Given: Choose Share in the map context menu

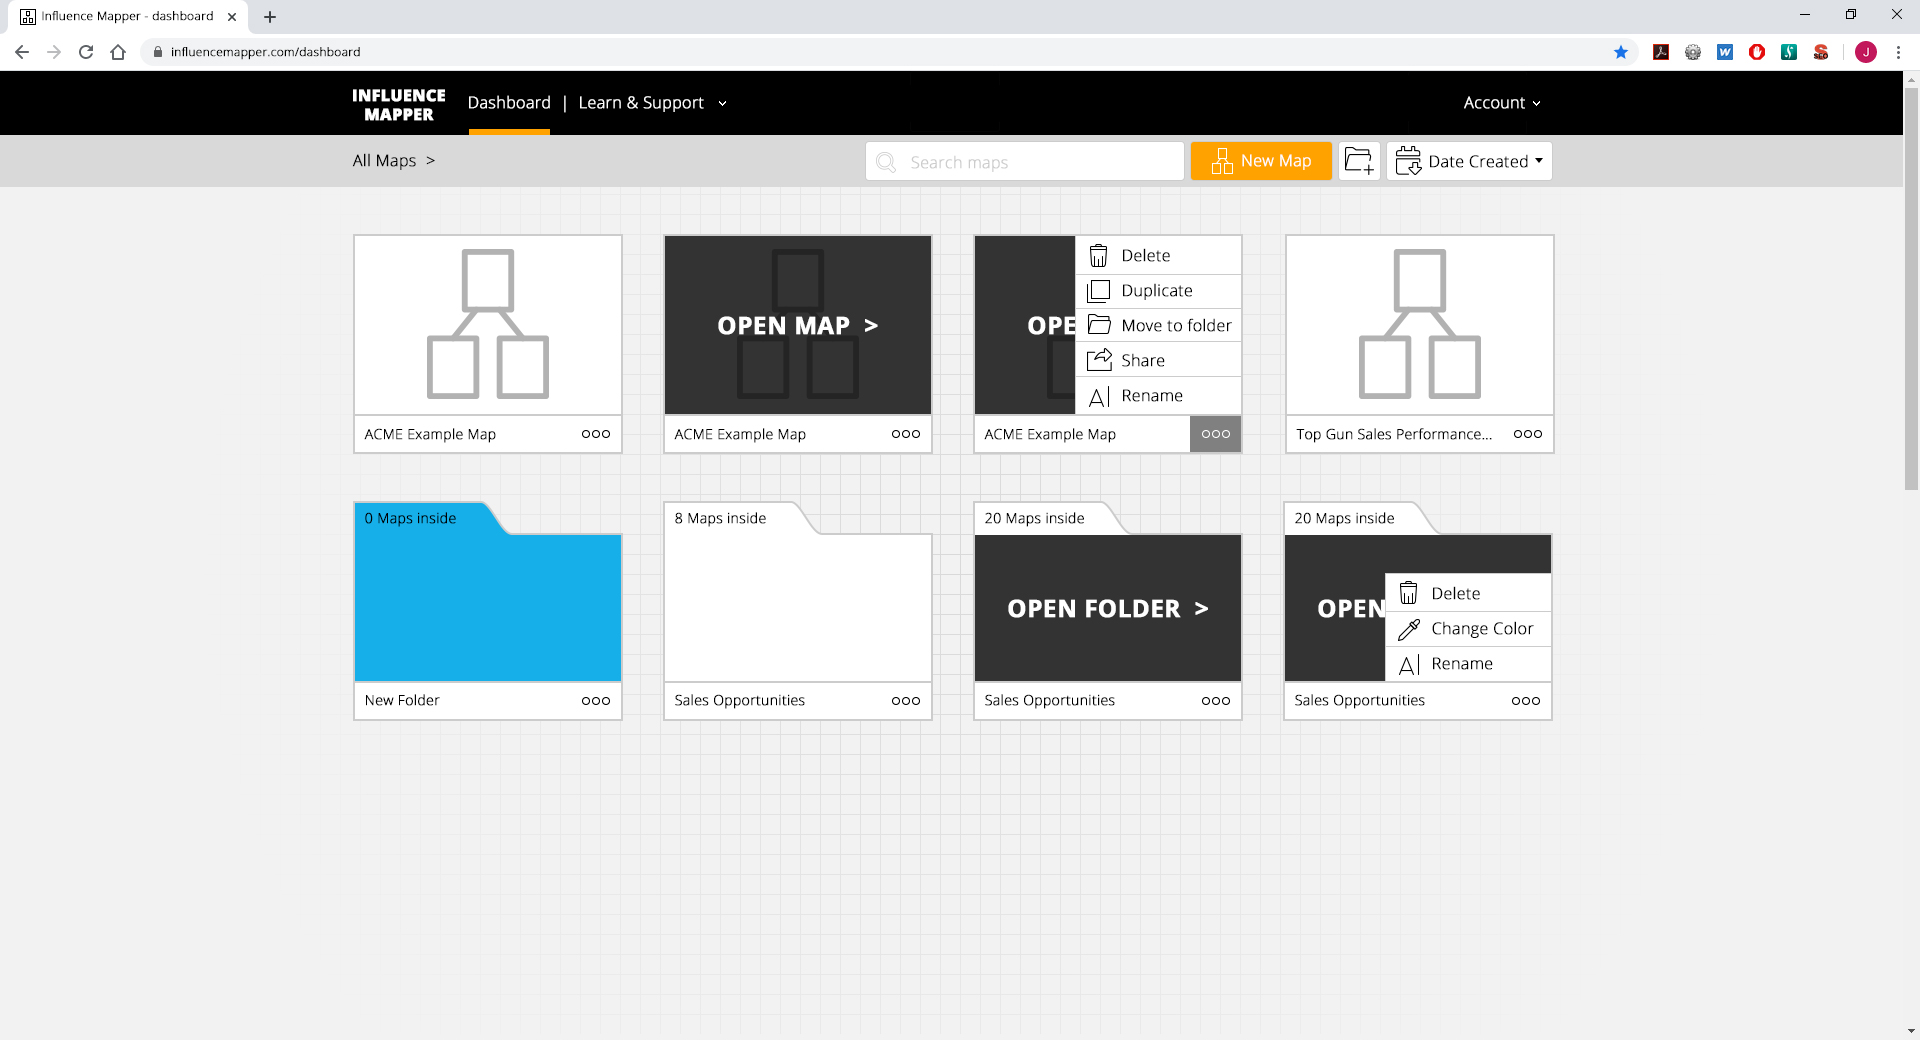Looking at the screenshot, I should pos(1158,361).
